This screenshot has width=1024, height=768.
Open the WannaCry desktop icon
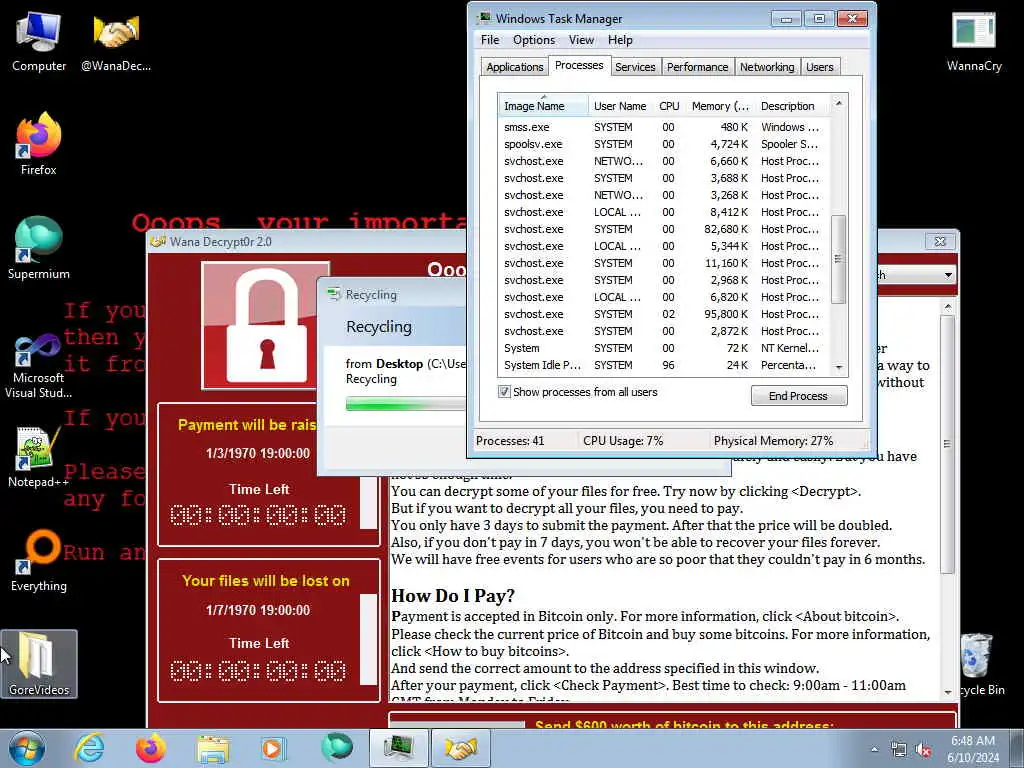coord(974,40)
